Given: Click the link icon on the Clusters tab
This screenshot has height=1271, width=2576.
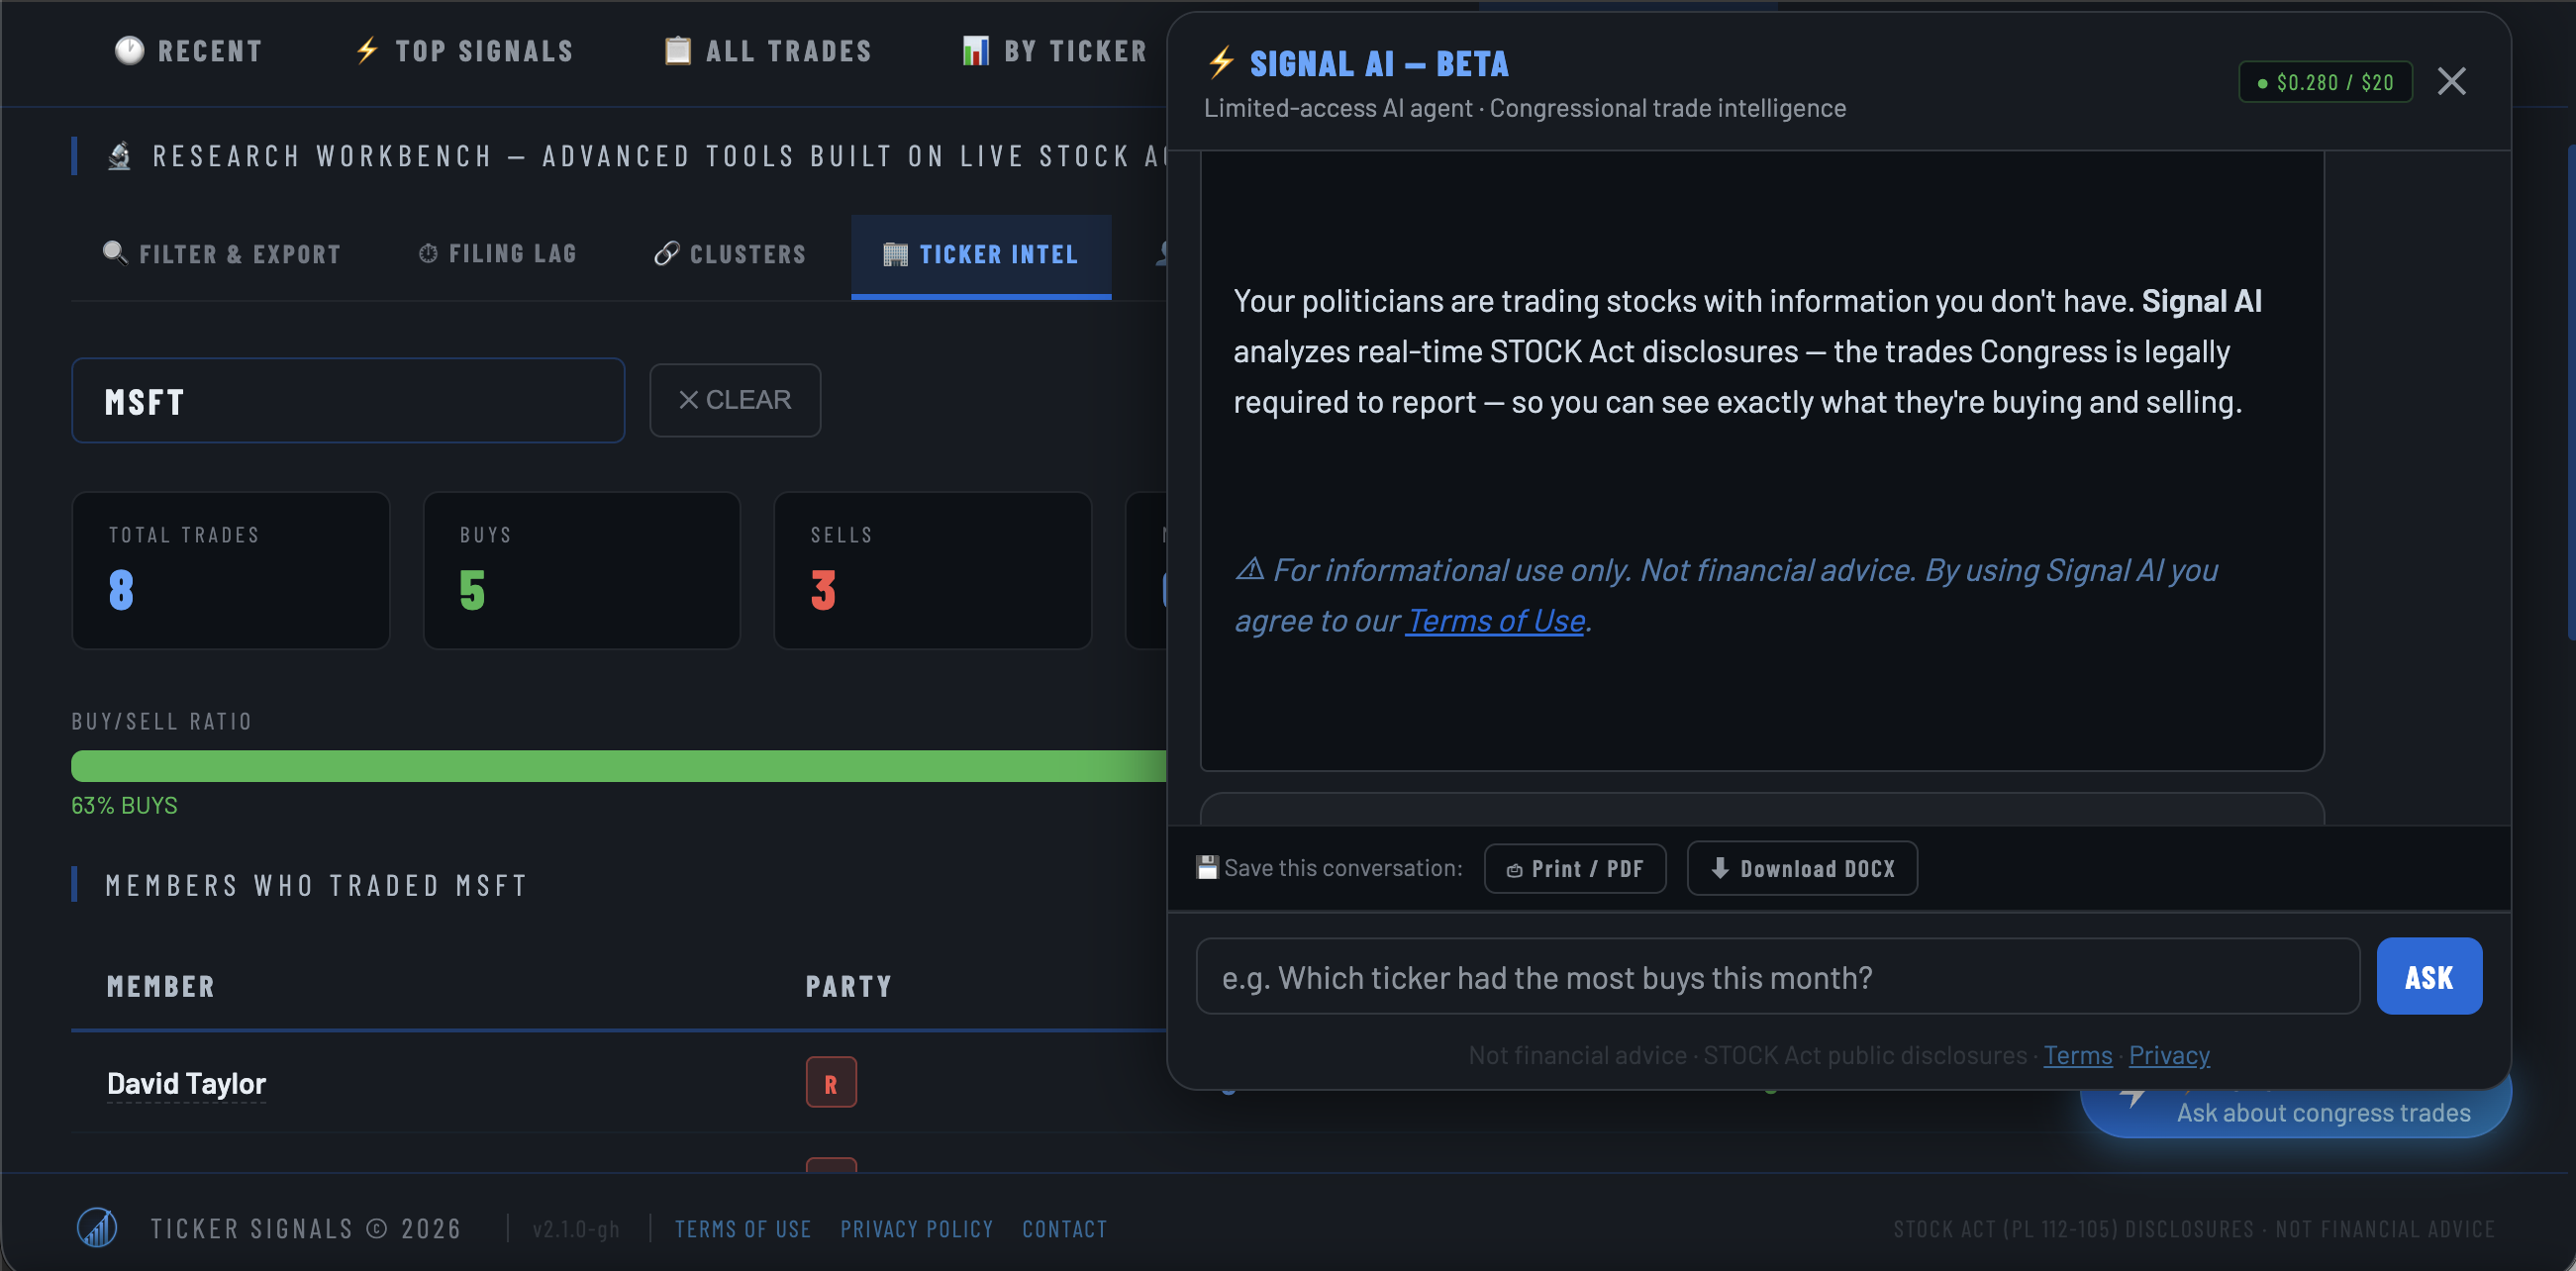Looking at the screenshot, I should click(666, 253).
